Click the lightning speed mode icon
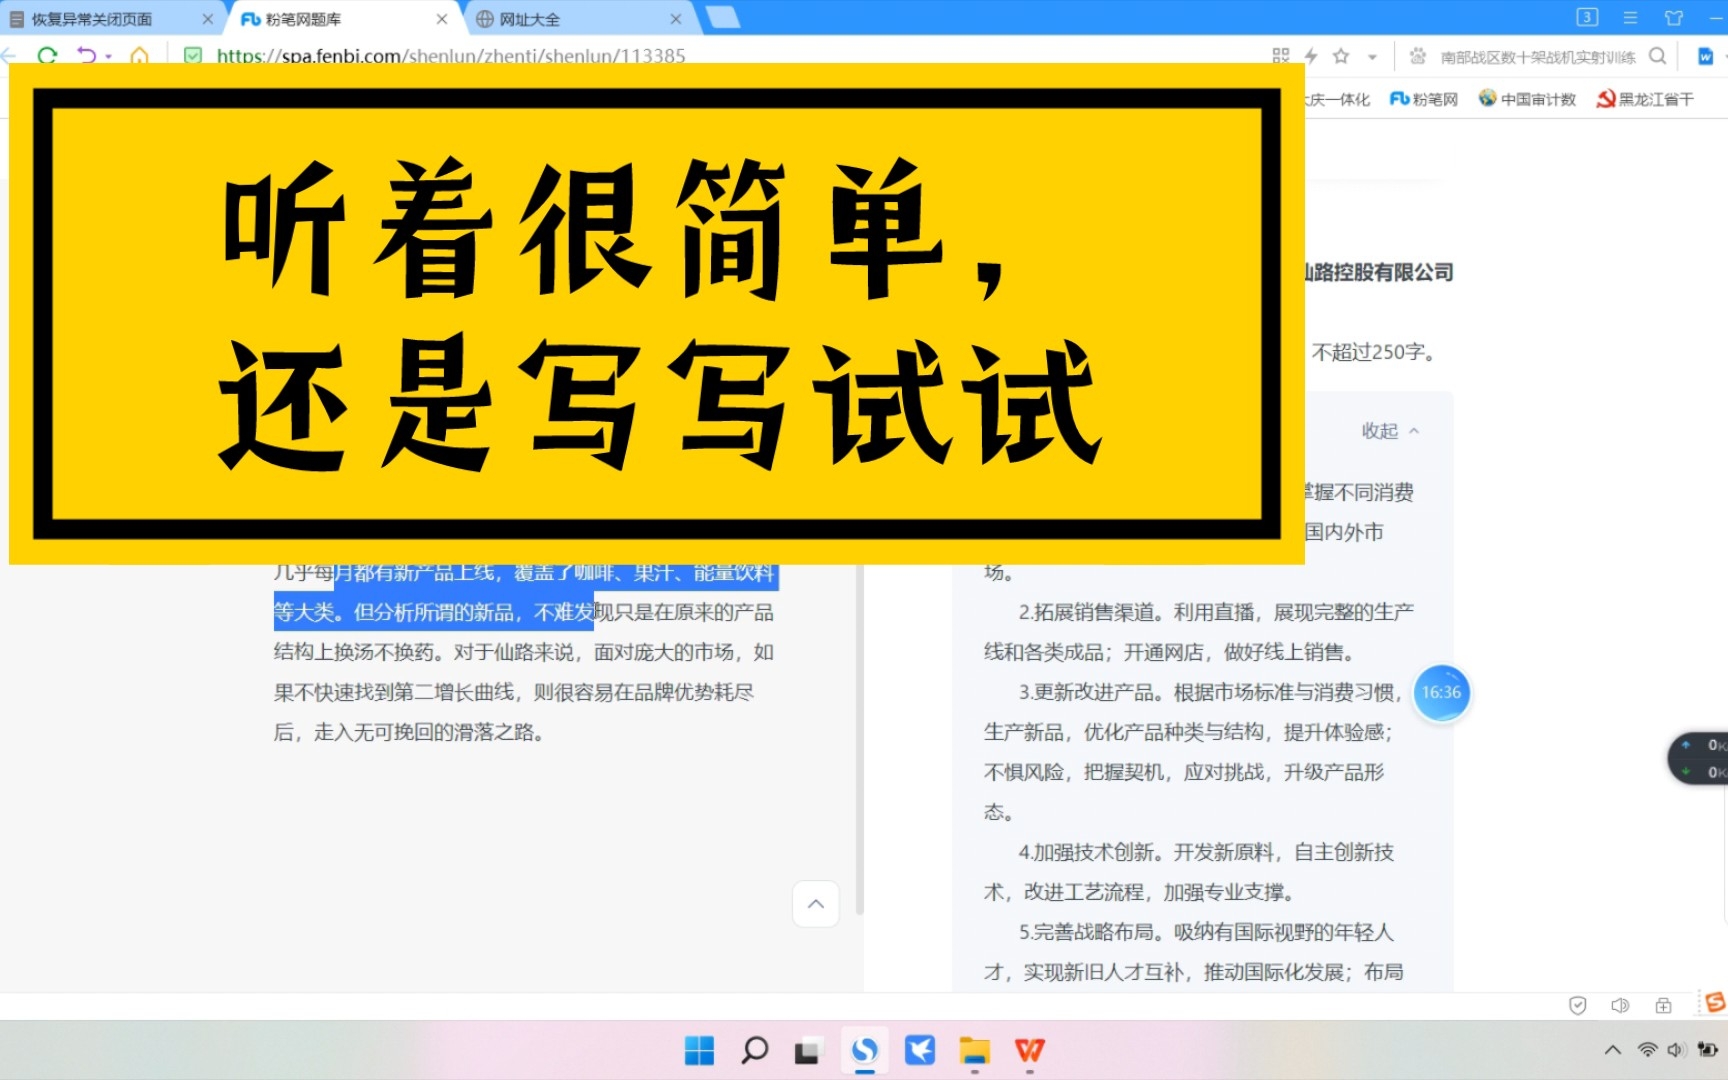This screenshot has width=1728, height=1080. 1311,56
